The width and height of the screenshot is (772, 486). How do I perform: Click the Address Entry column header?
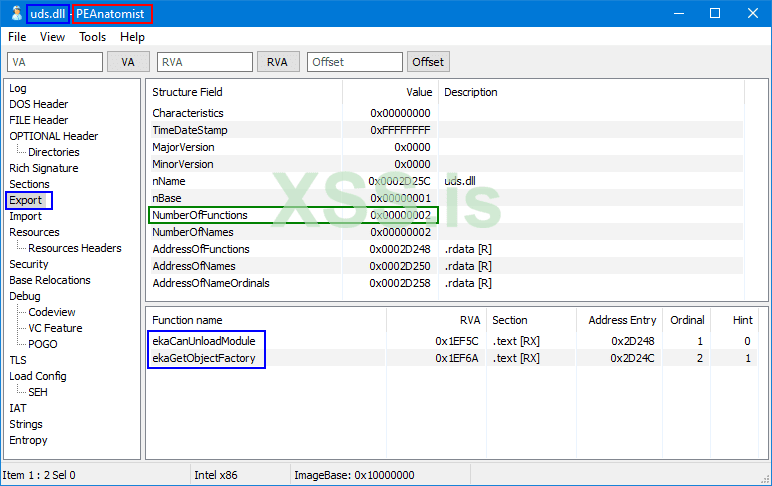(619, 320)
